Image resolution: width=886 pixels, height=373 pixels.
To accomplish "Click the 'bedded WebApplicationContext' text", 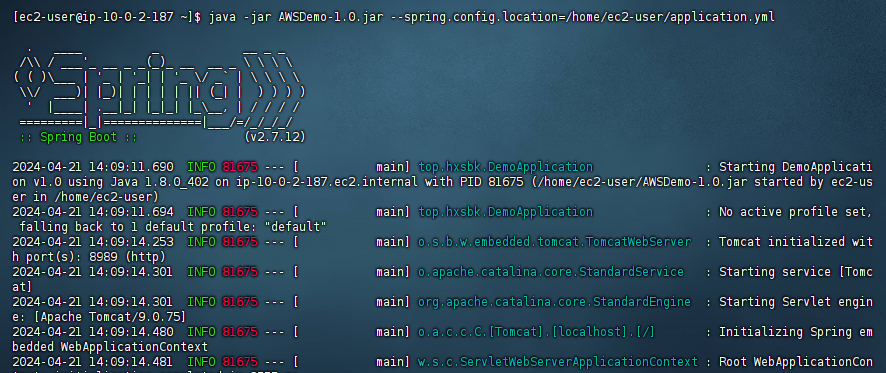I will [x=110, y=347].
